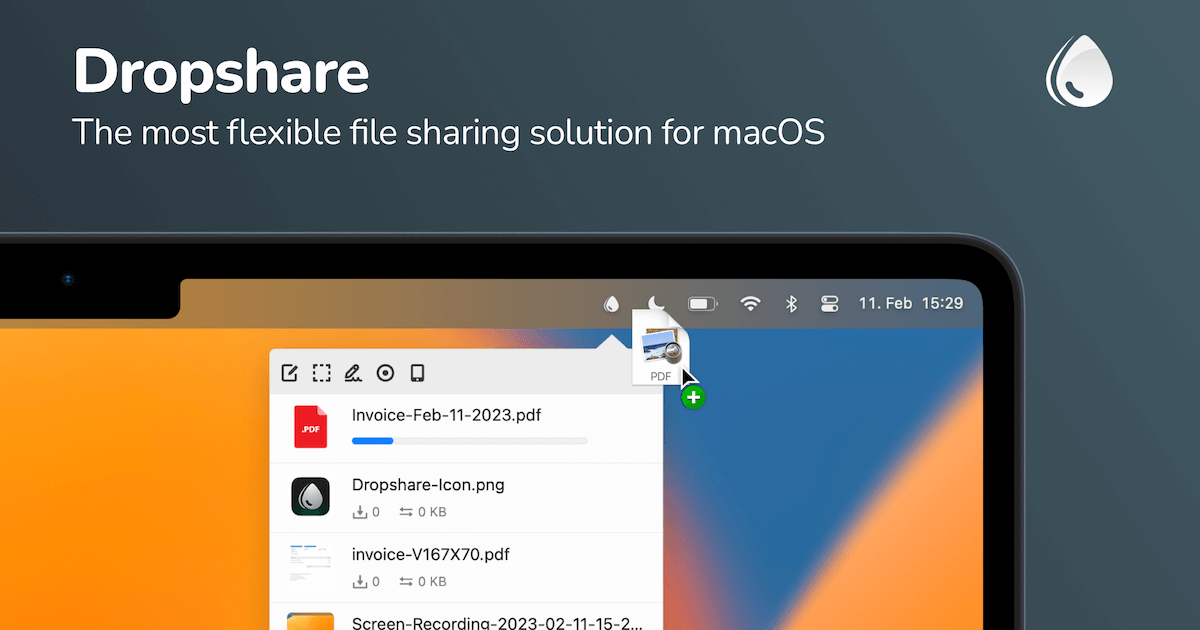Click the PDF file being dragged with green plus badge
The height and width of the screenshot is (630, 1200).
click(x=661, y=352)
